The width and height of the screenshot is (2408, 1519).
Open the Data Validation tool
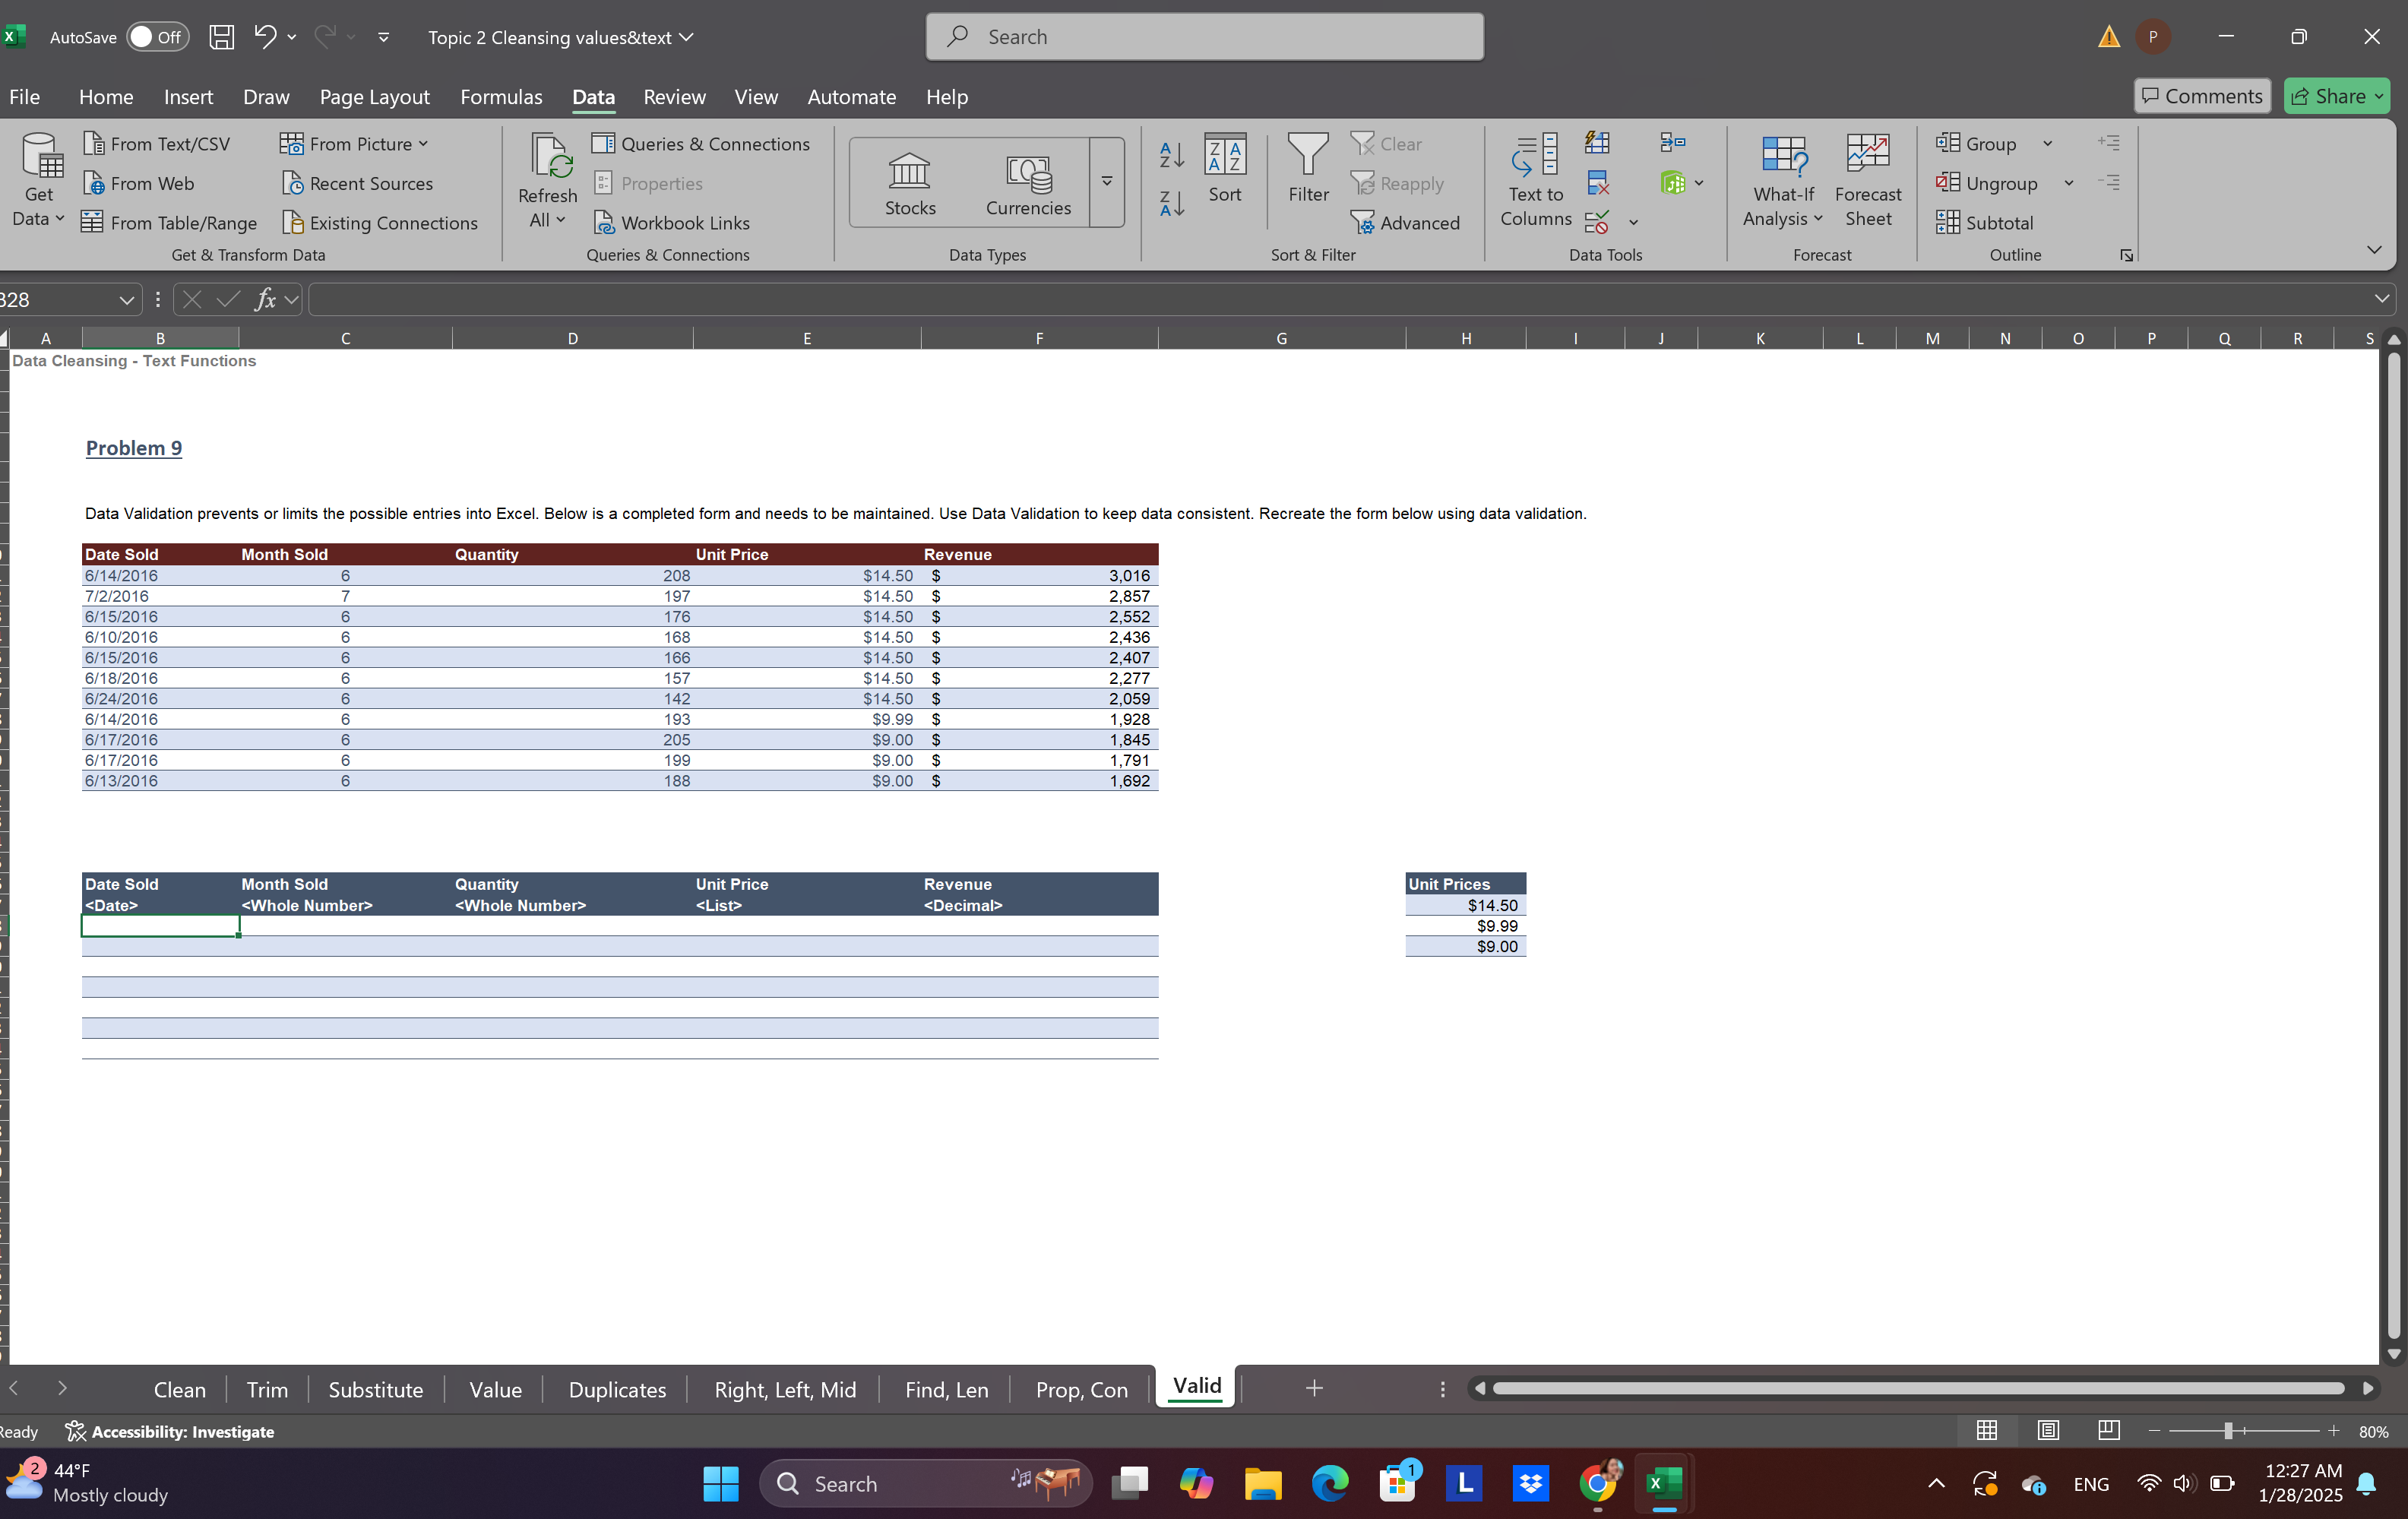tap(1597, 222)
